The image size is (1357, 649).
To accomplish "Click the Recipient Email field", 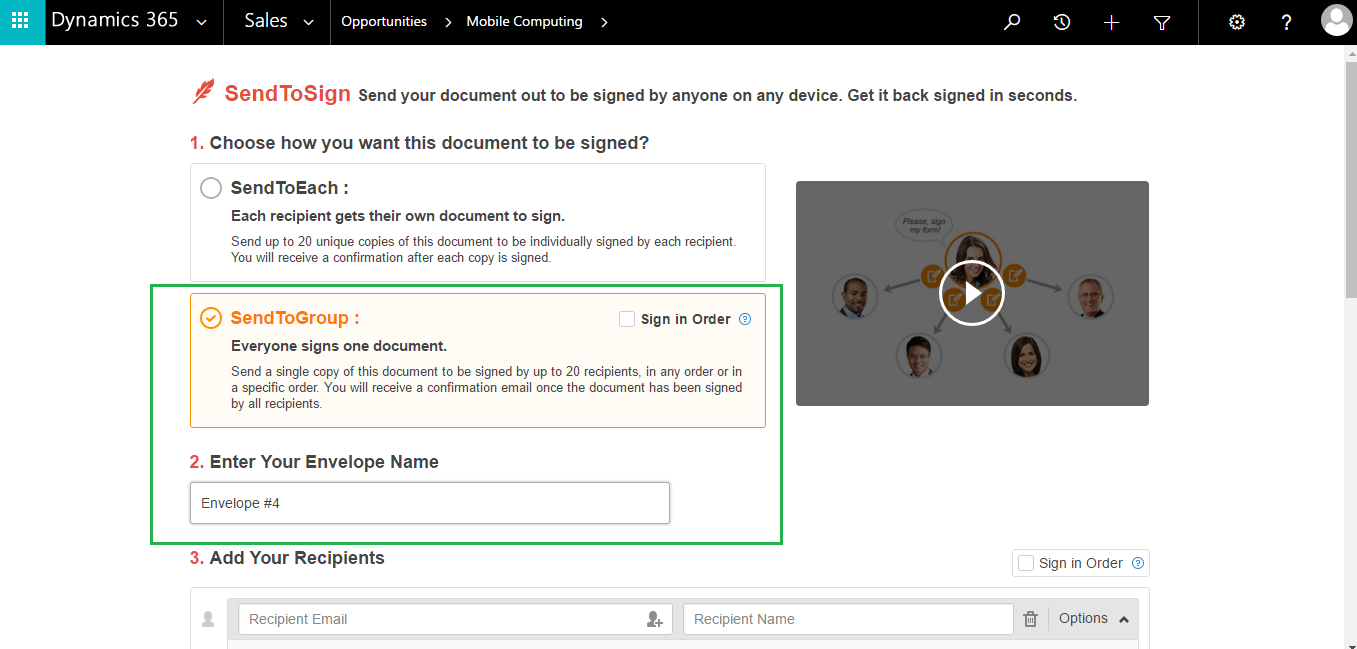I will point(455,619).
